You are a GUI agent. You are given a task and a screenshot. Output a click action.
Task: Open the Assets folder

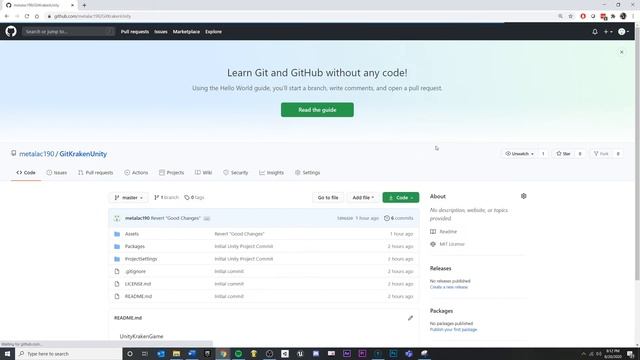point(132,234)
